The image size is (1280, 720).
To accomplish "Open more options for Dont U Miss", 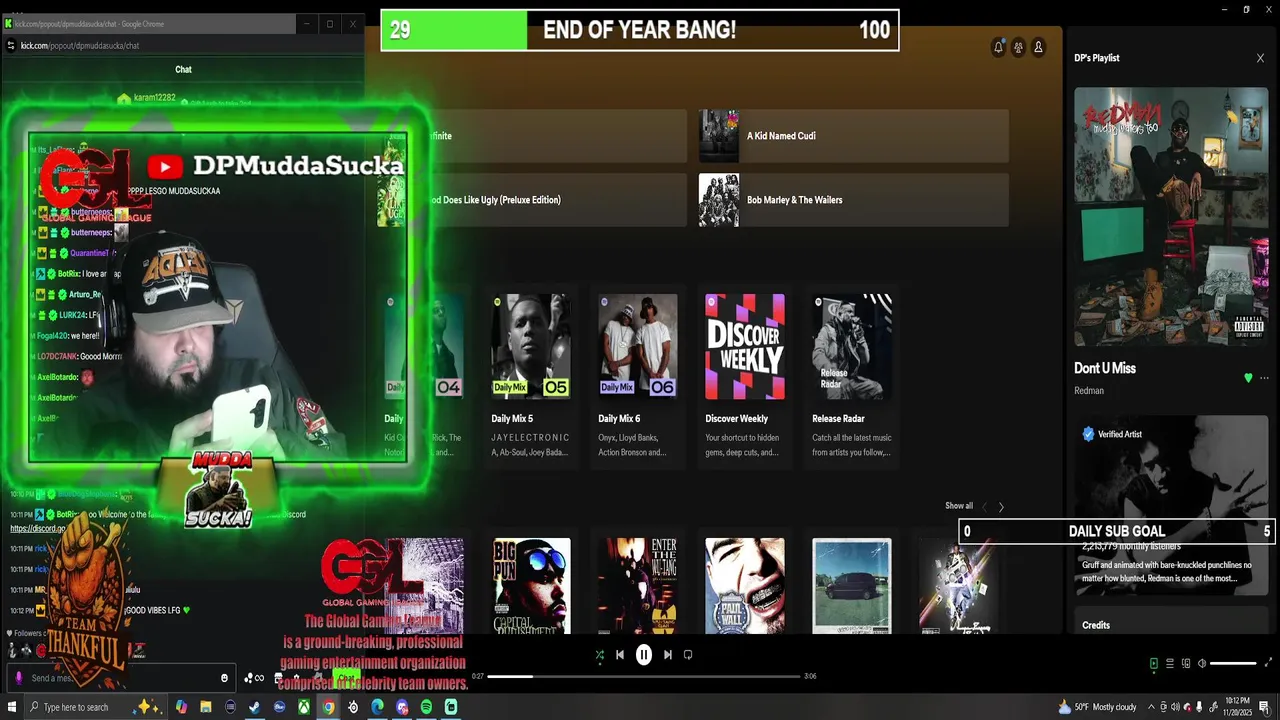I will [x=1264, y=378].
